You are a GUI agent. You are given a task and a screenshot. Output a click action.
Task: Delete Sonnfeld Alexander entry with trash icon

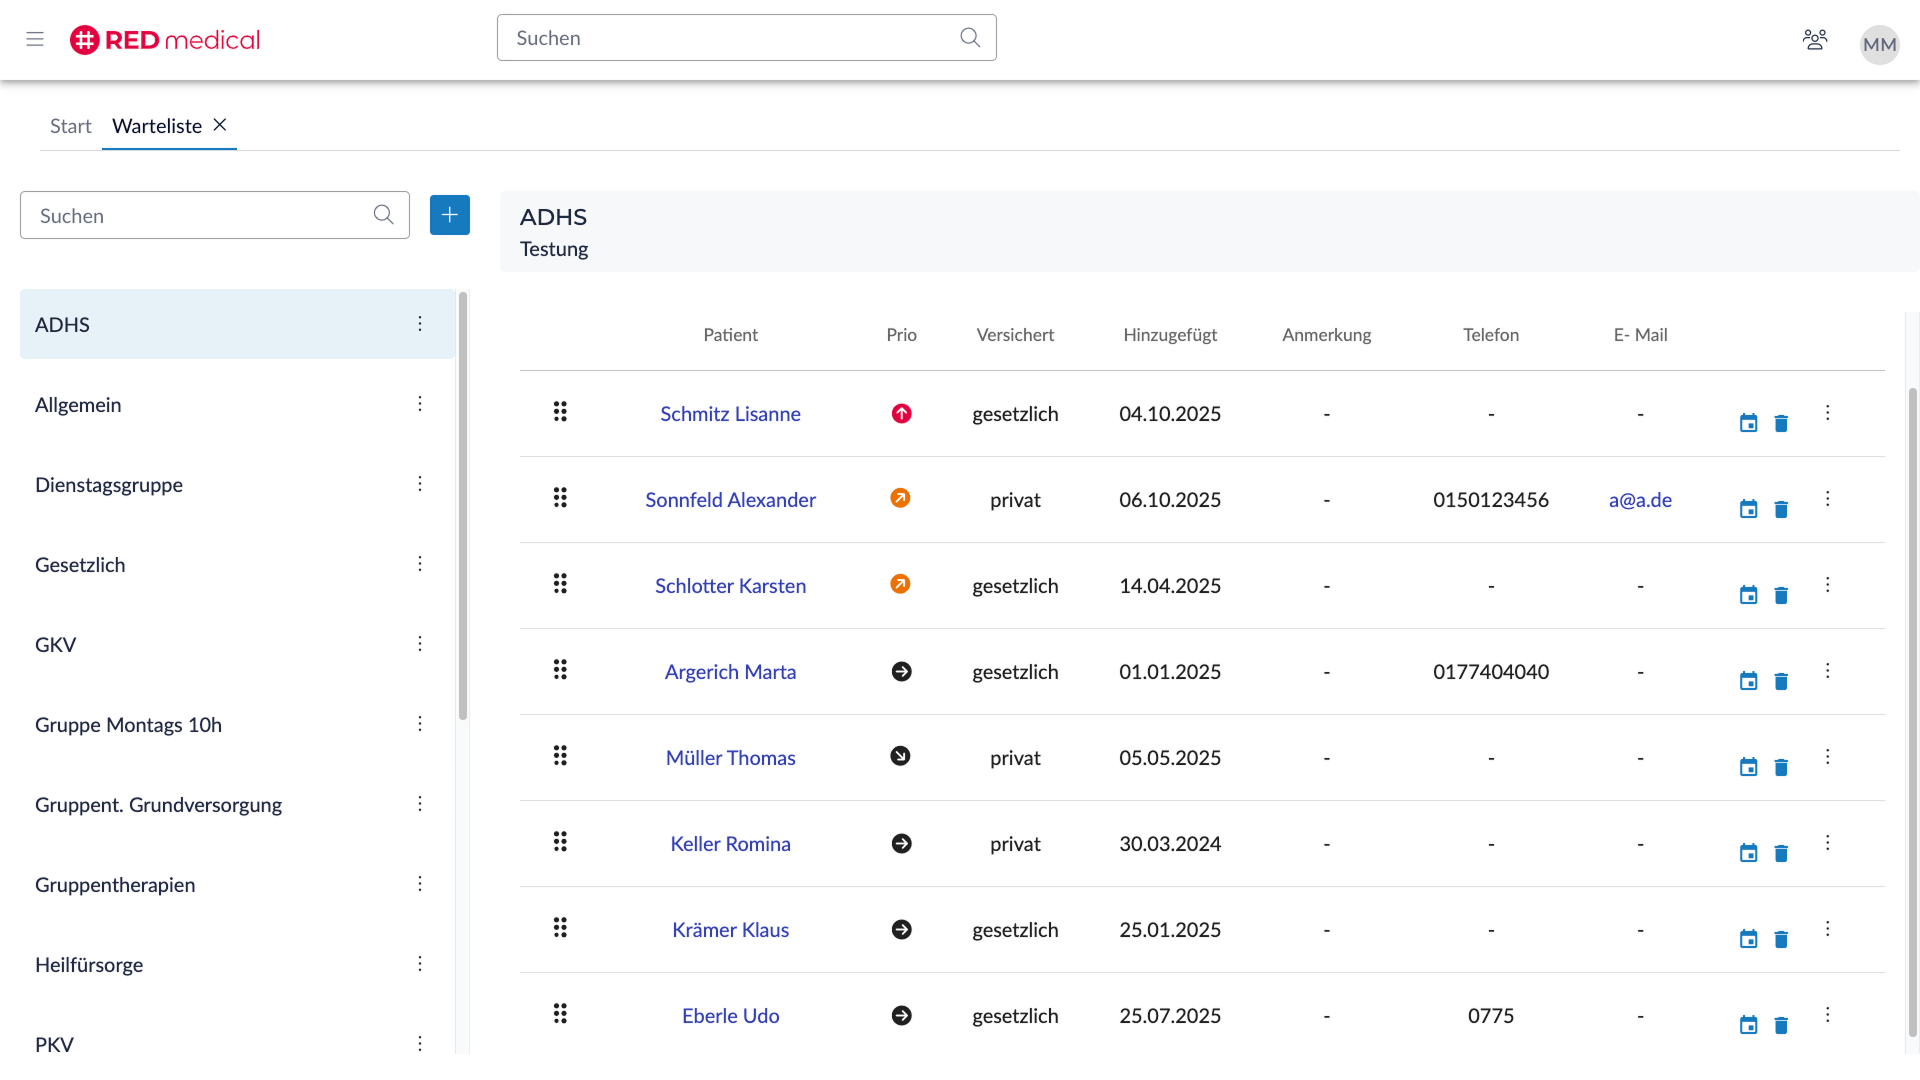1781,509
